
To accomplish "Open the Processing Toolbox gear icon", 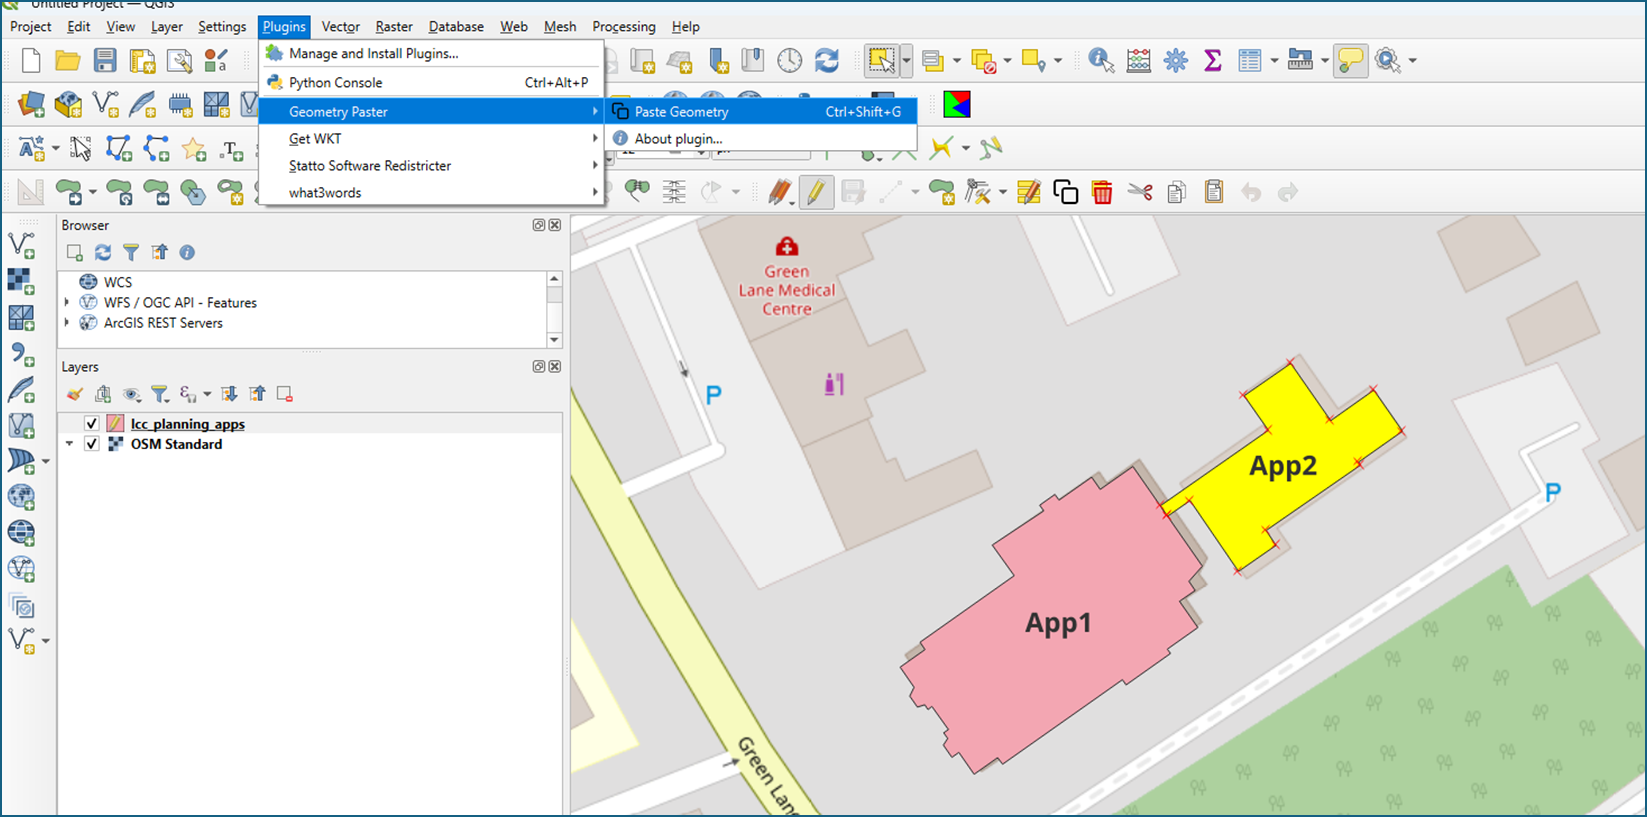I will click(x=1176, y=61).
